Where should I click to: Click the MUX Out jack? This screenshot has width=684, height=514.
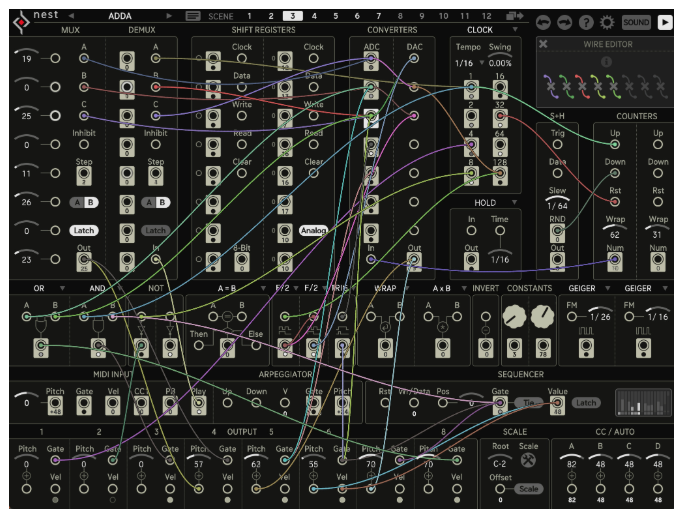[x=84, y=261]
